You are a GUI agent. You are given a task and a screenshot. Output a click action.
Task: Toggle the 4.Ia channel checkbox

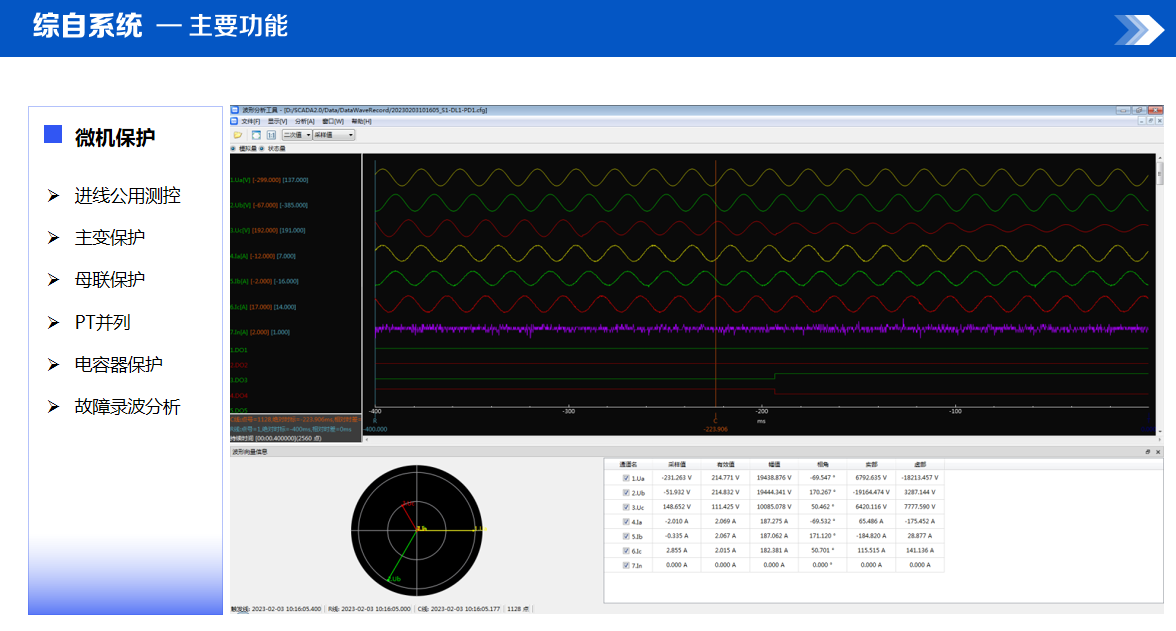[x=626, y=522]
